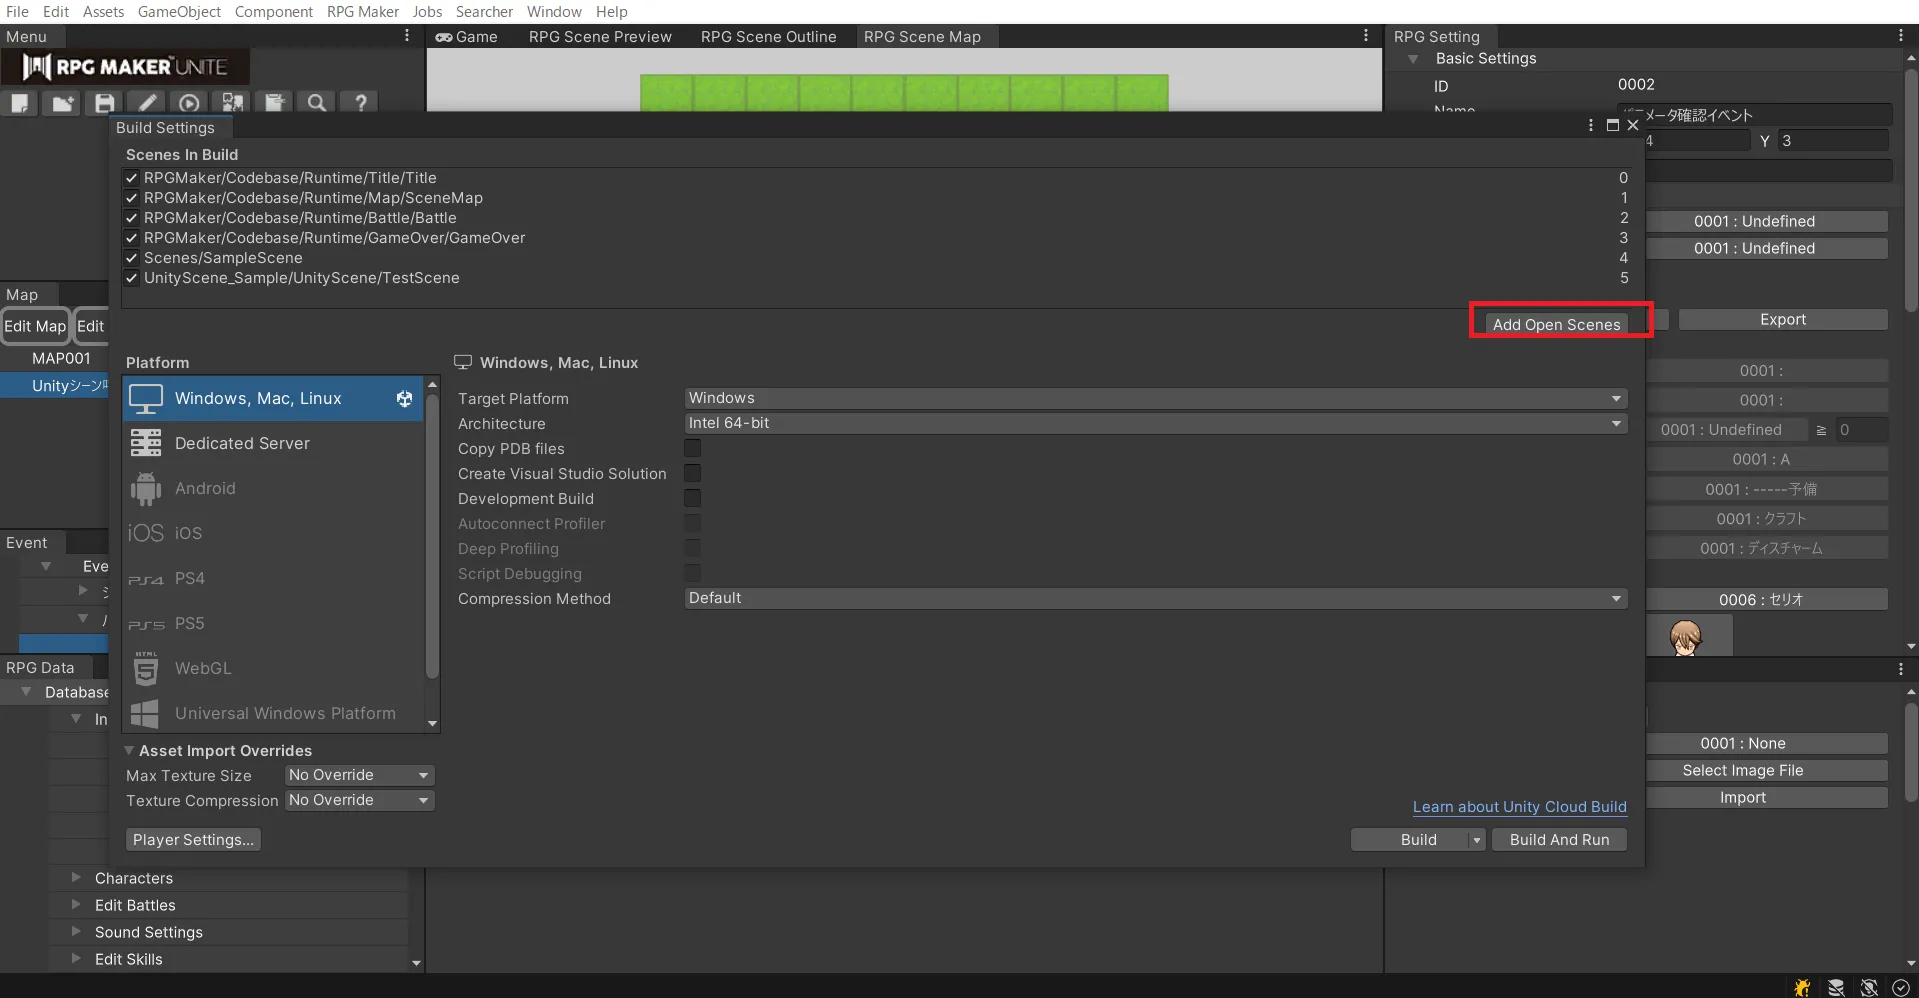Expand the Characters tree item

click(76, 878)
